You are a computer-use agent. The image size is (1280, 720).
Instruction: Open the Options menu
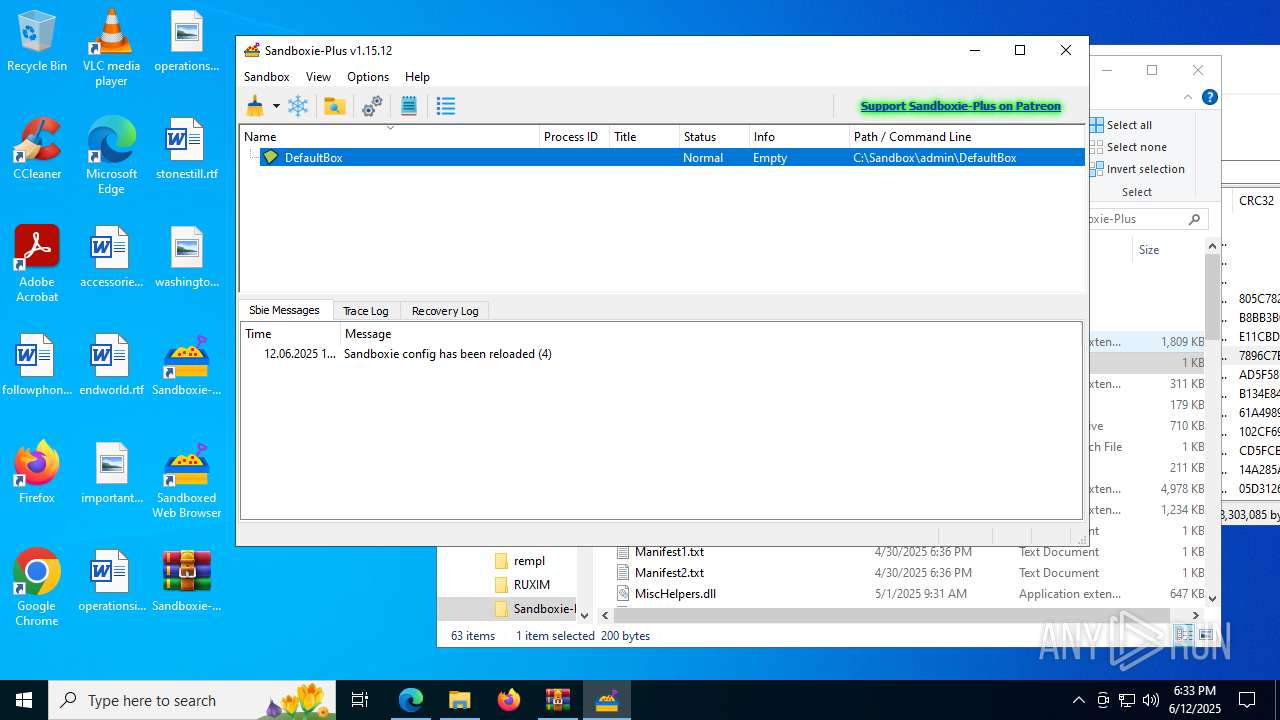click(x=368, y=77)
